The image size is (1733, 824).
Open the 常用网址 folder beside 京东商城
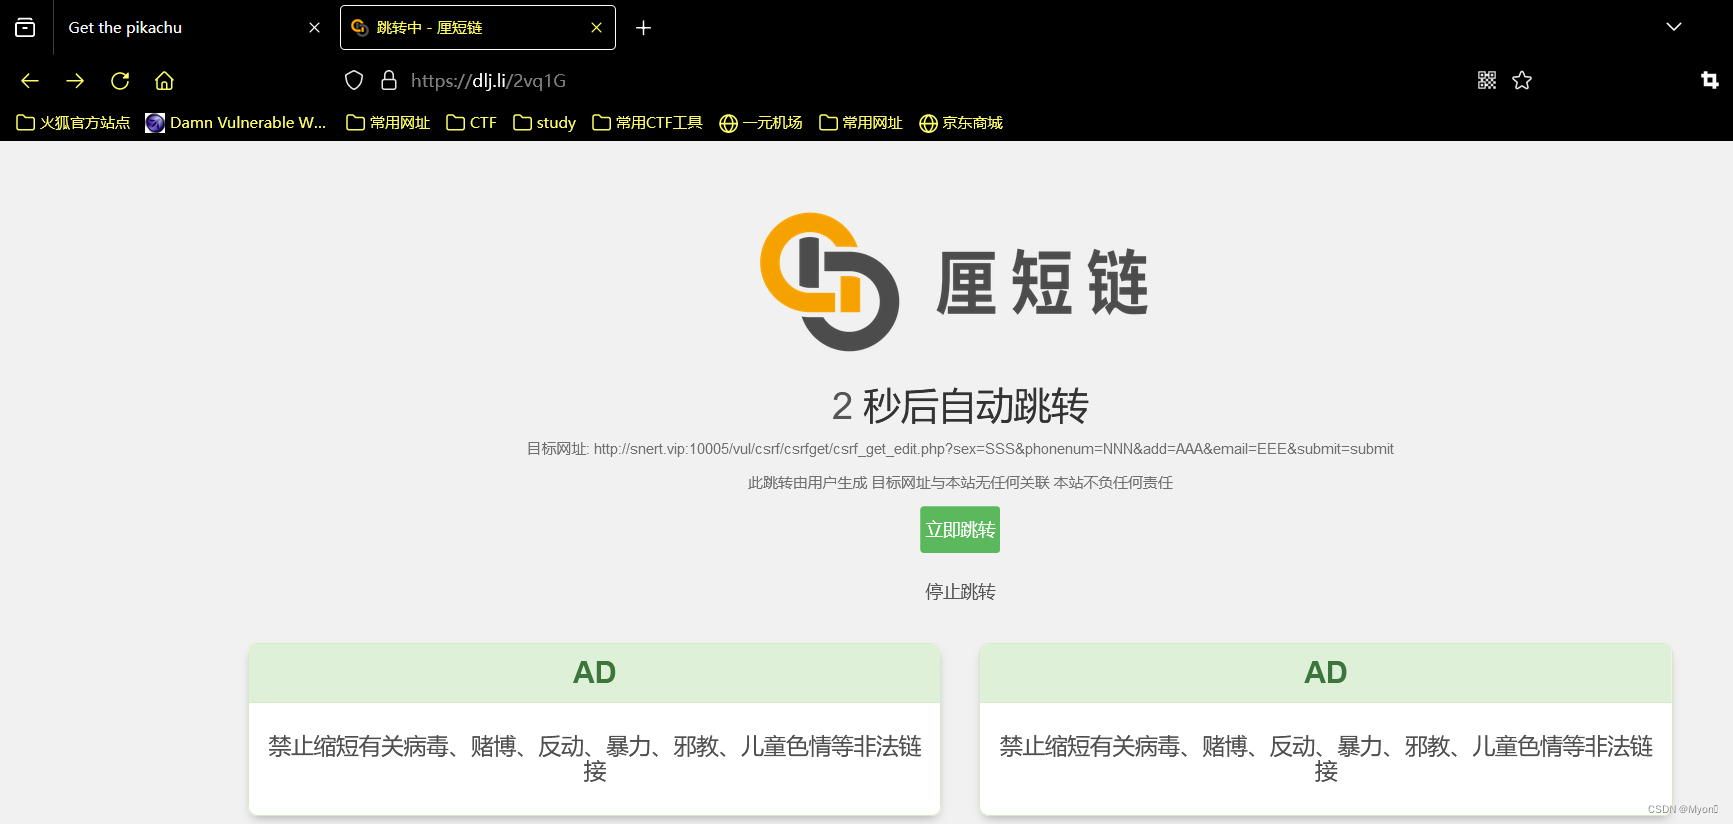[x=861, y=123]
